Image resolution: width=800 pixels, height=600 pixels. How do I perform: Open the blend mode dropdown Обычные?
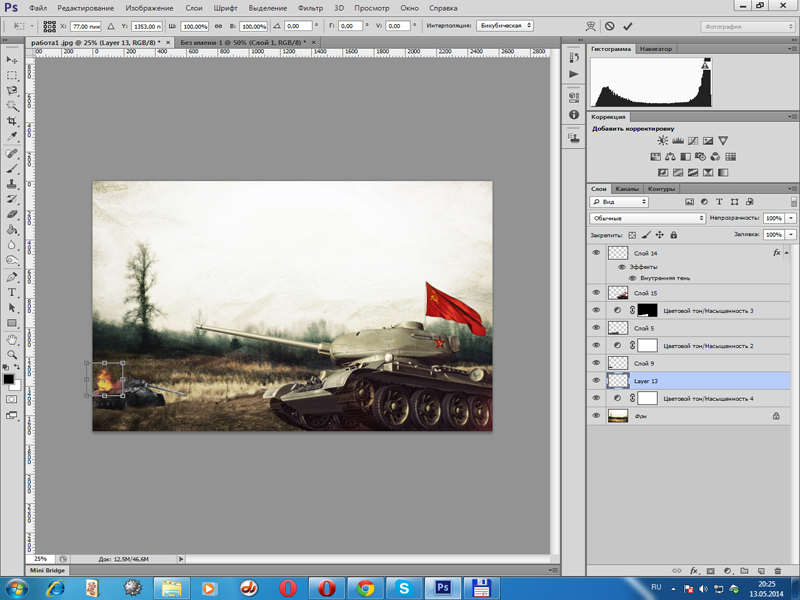tap(648, 218)
